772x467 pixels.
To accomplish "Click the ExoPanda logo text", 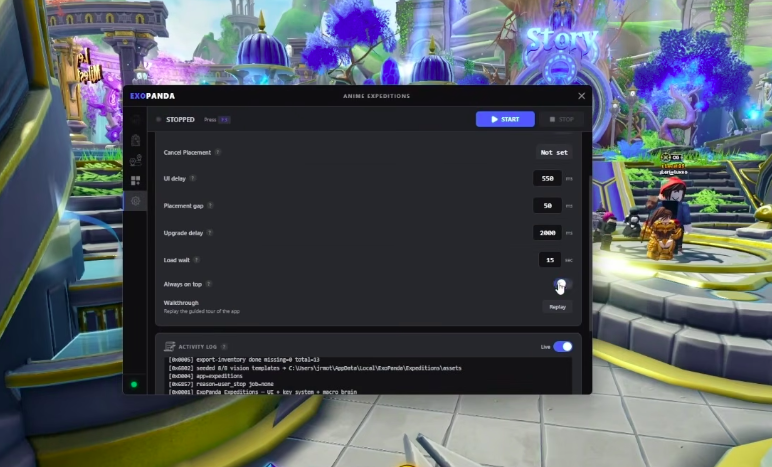I will [153, 96].
